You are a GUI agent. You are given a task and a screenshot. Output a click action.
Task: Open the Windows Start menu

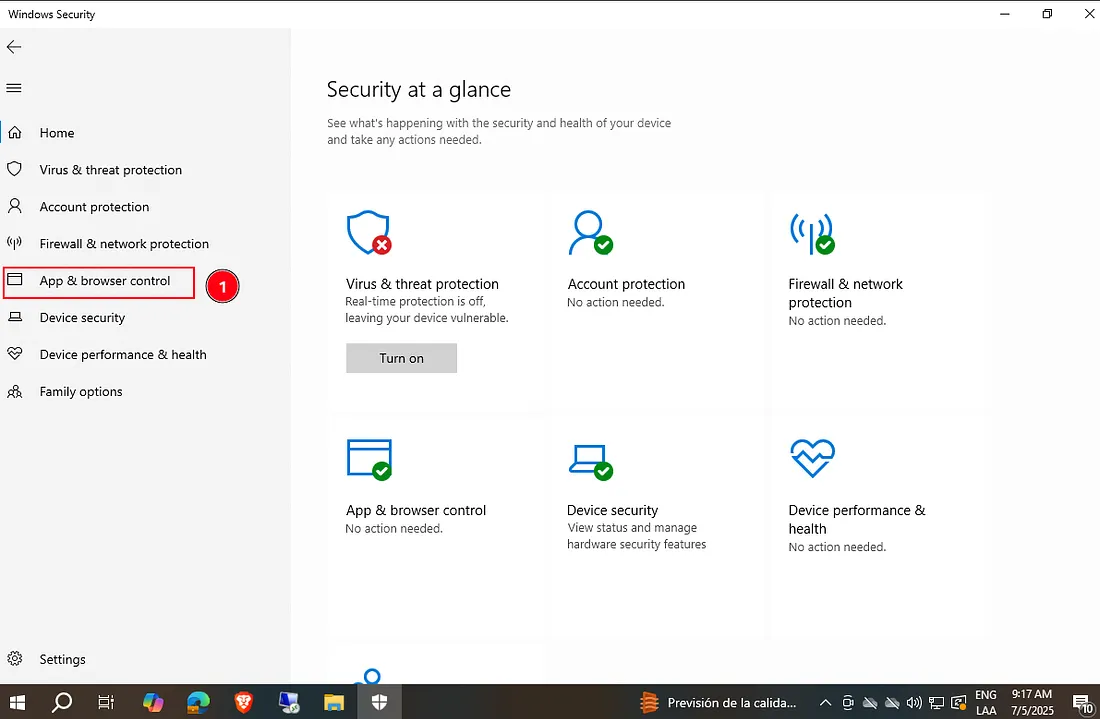point(18,702)
